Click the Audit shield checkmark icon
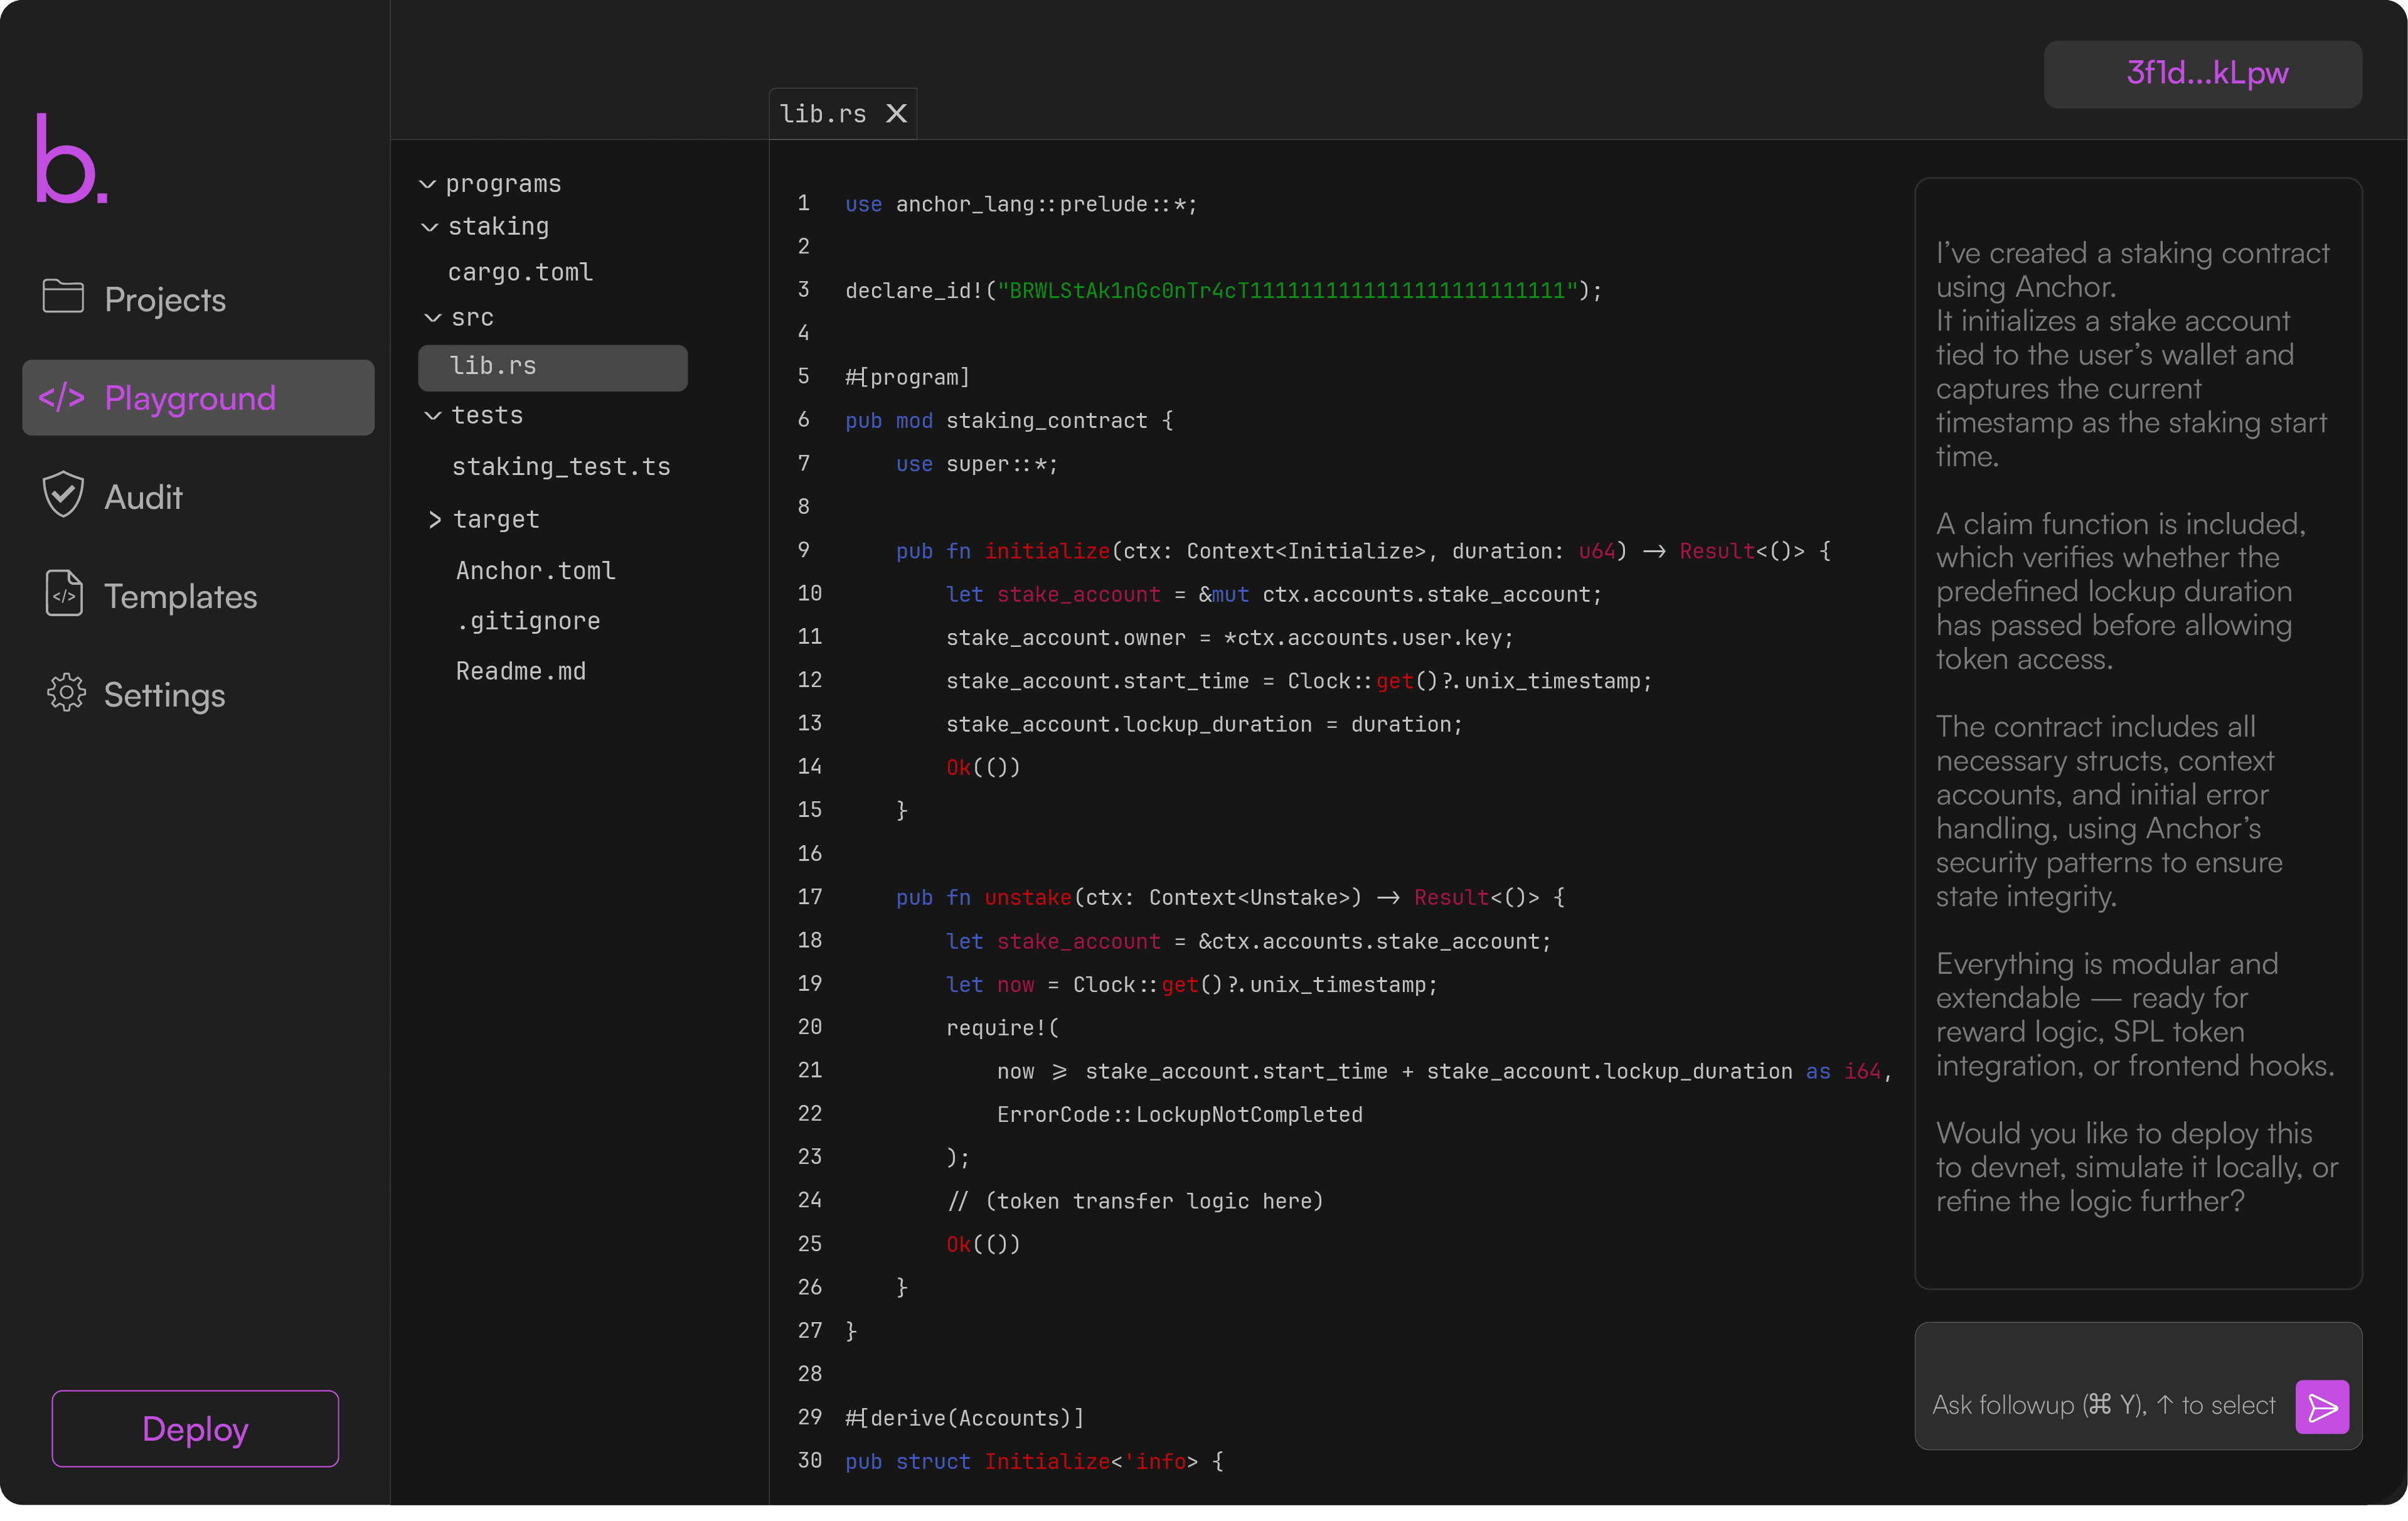2408x1521 pixels. [x=63, y=494]
